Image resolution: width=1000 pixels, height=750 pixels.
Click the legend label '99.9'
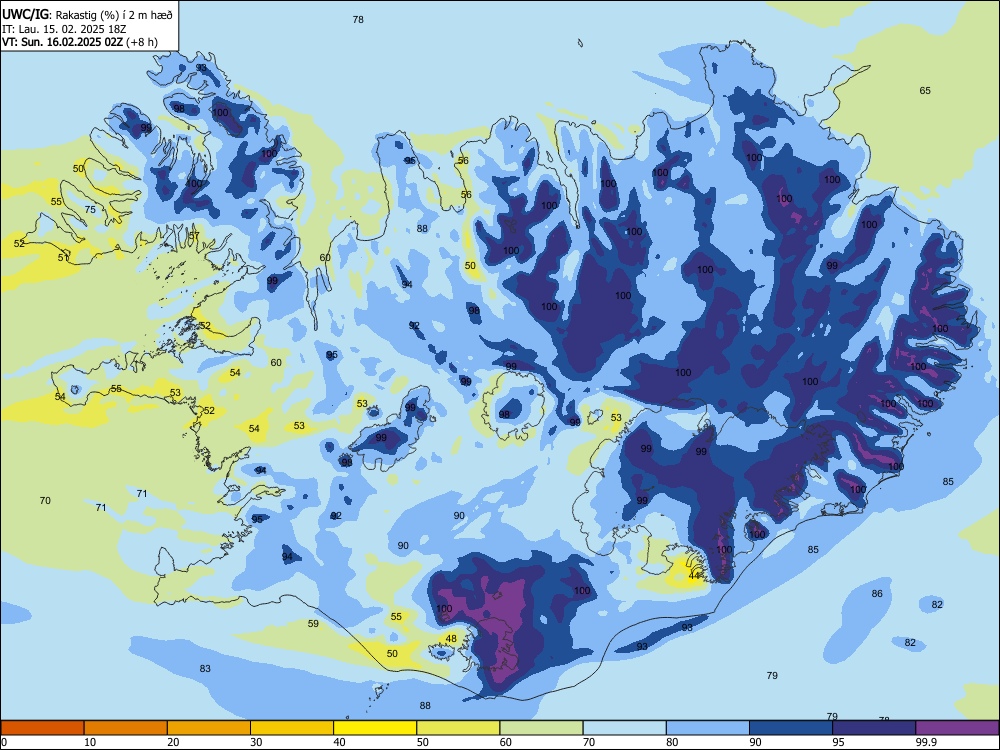926,742
